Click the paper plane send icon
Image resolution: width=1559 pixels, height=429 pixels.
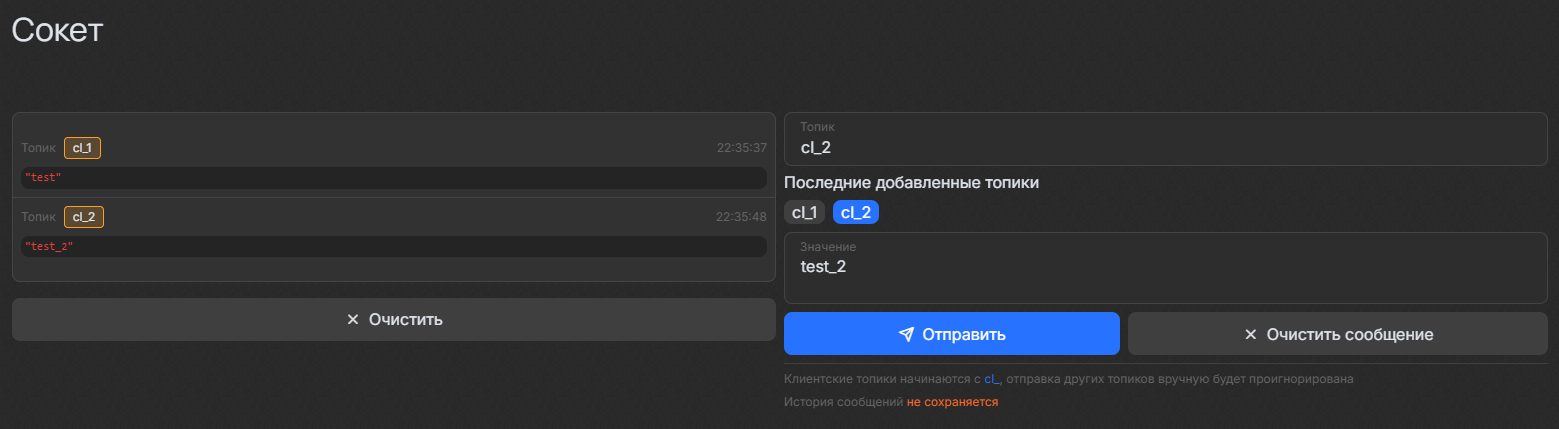click(x=906, y=334)
